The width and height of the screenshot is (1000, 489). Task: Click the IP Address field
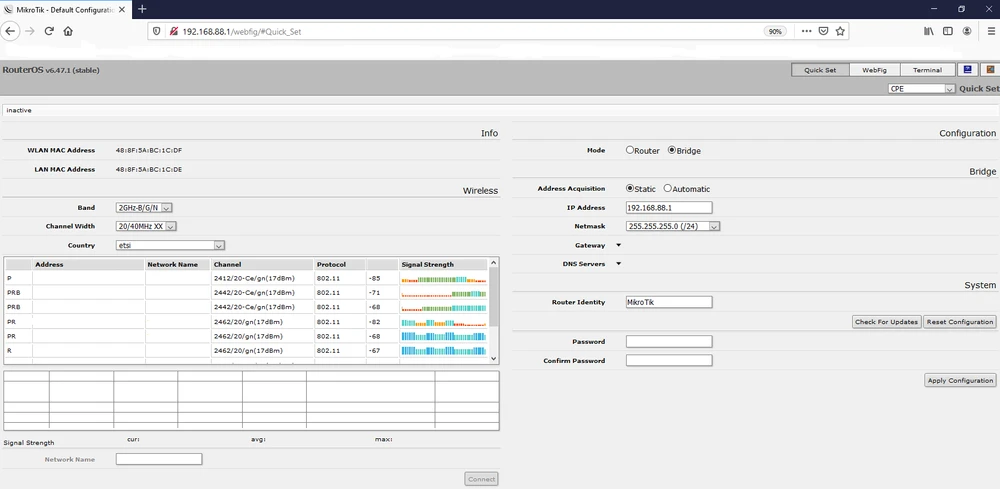coord(669,207)
